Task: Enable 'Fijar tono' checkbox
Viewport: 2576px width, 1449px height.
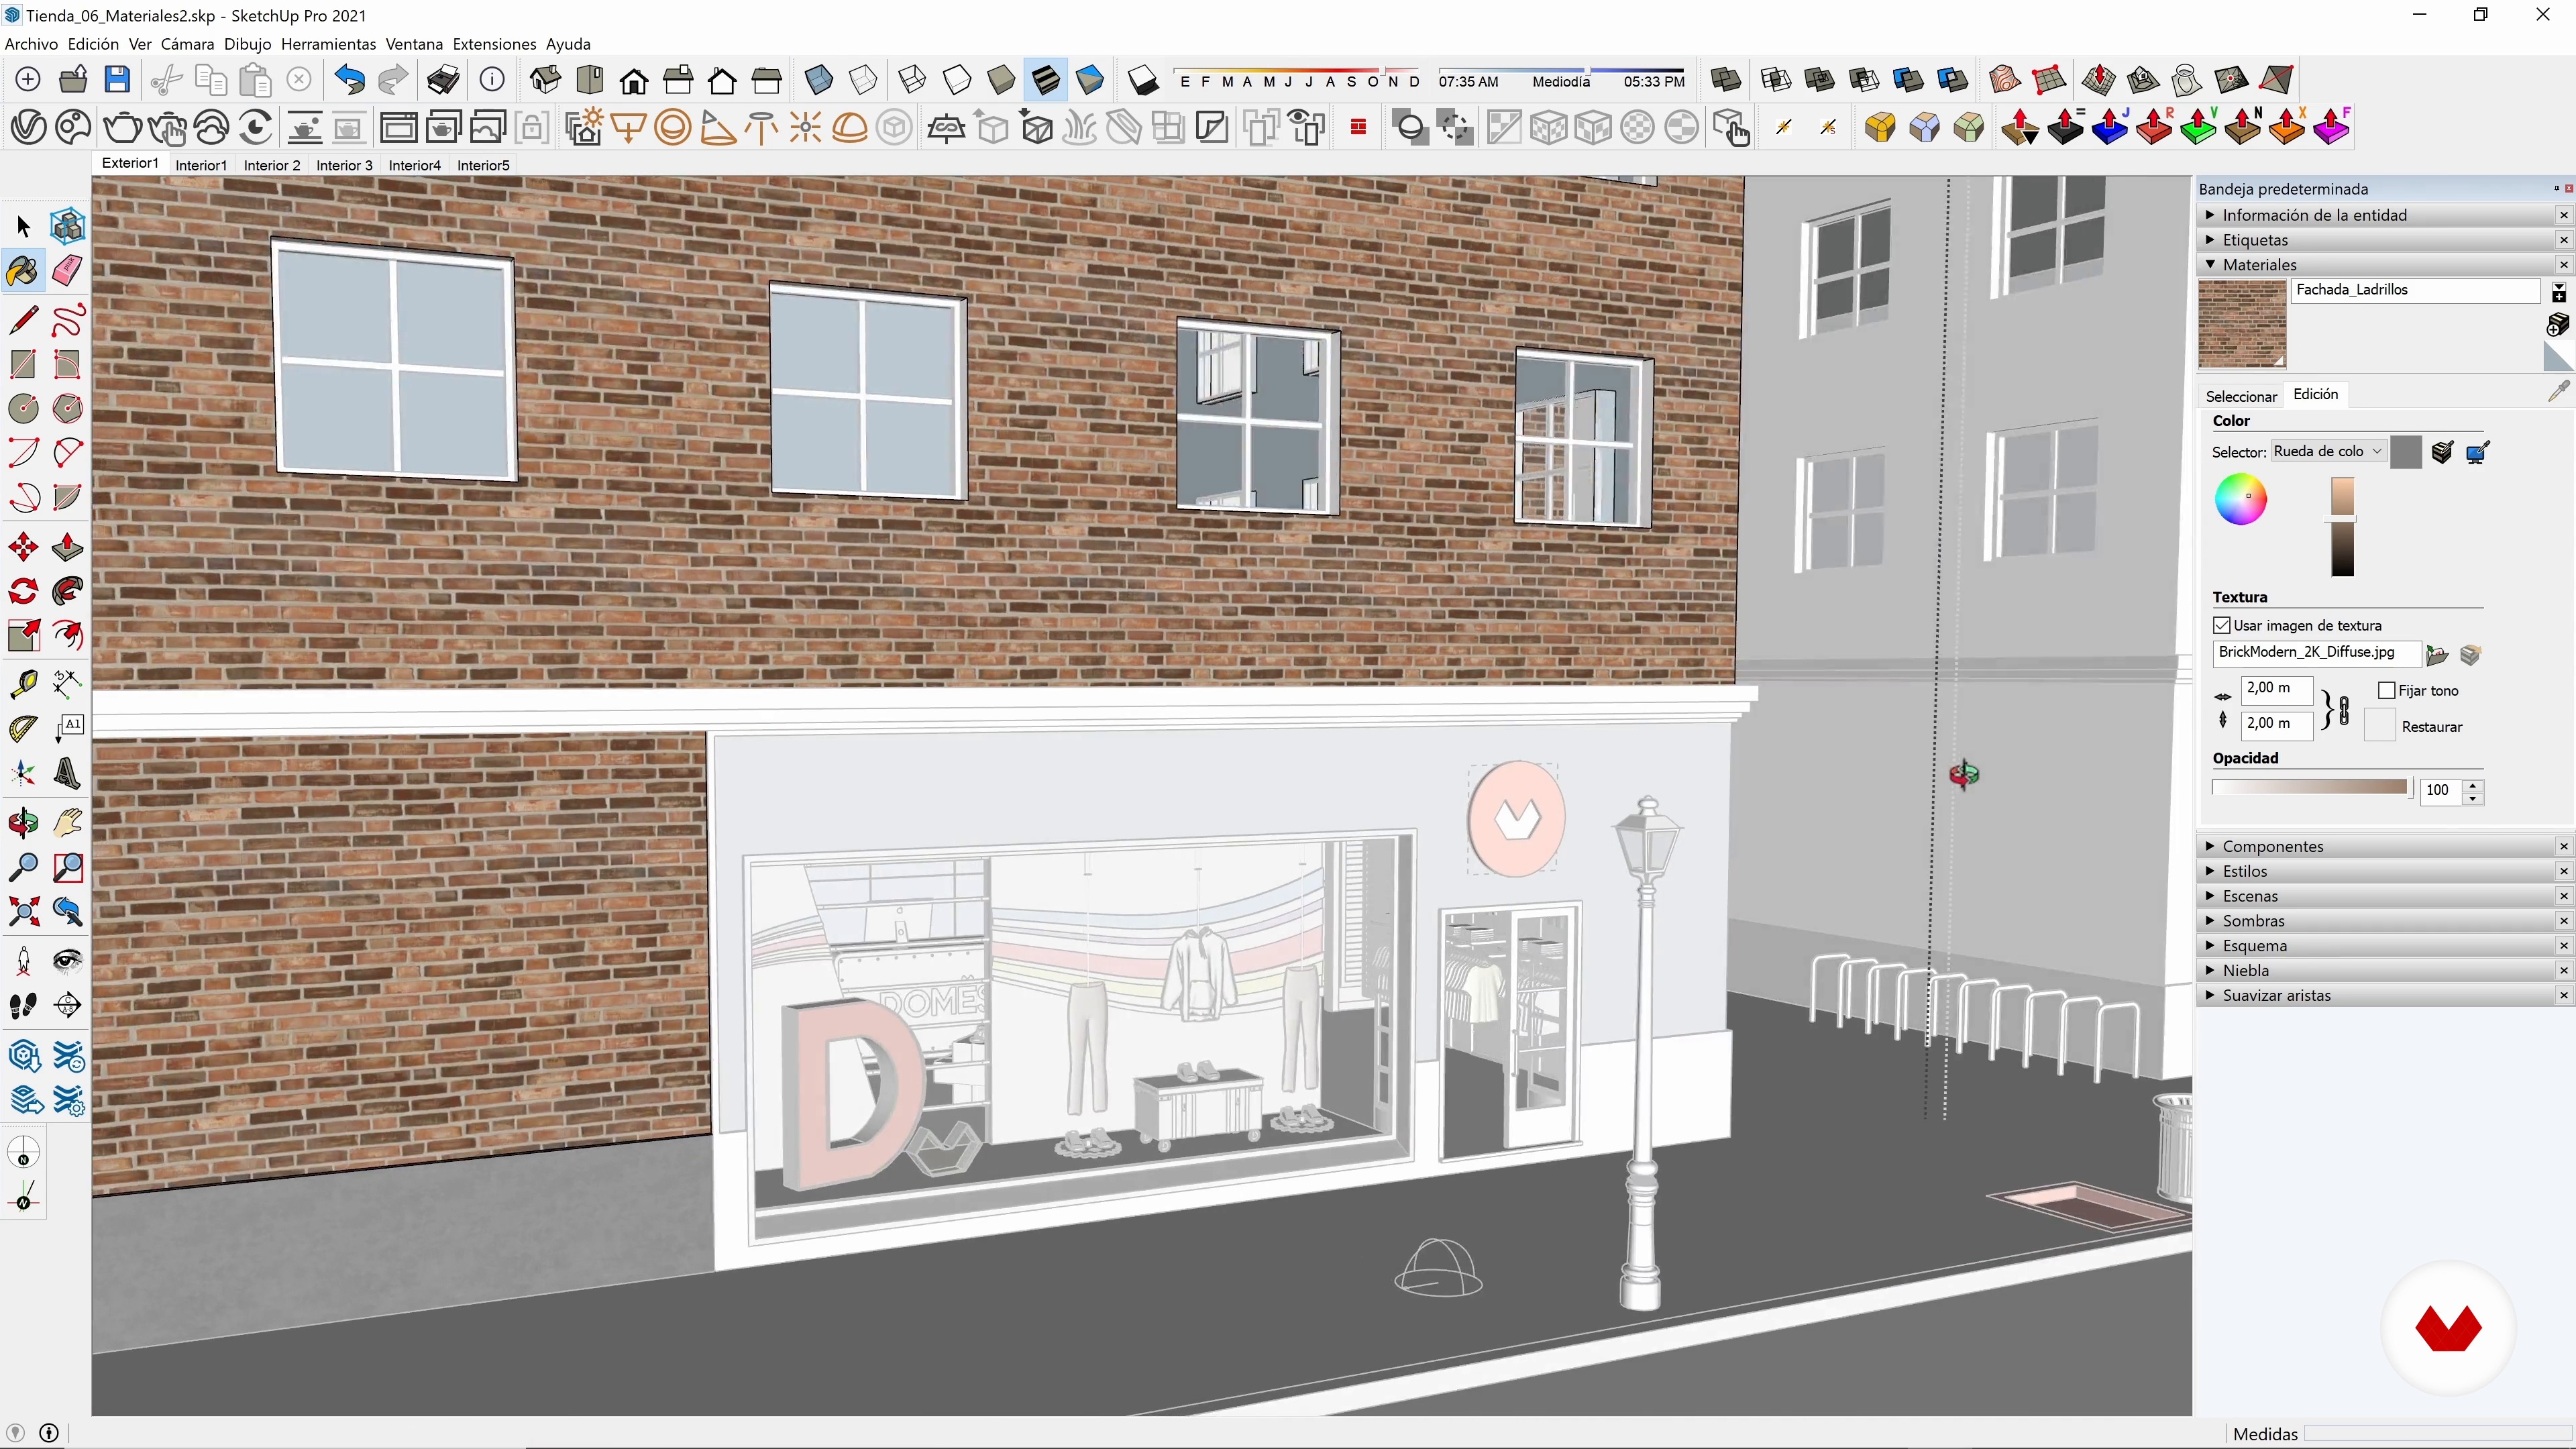Action: (x=2387, y=690)
